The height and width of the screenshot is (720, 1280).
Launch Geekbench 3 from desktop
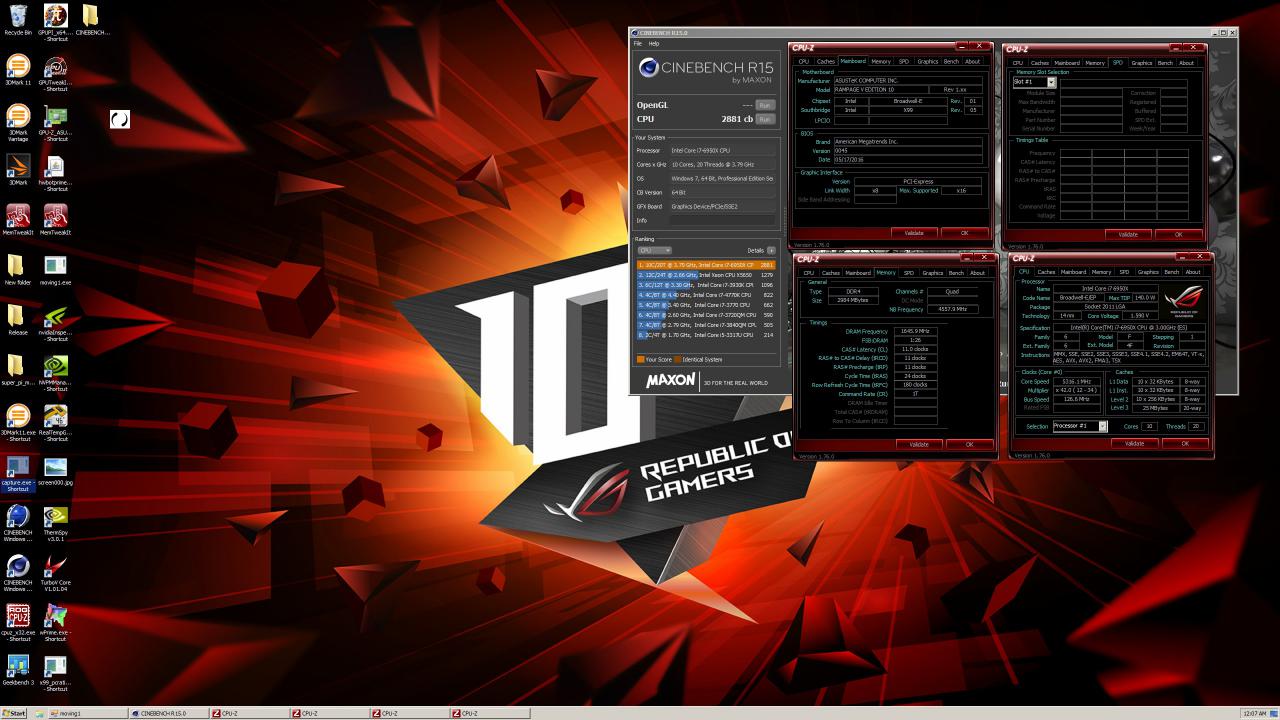17,670
